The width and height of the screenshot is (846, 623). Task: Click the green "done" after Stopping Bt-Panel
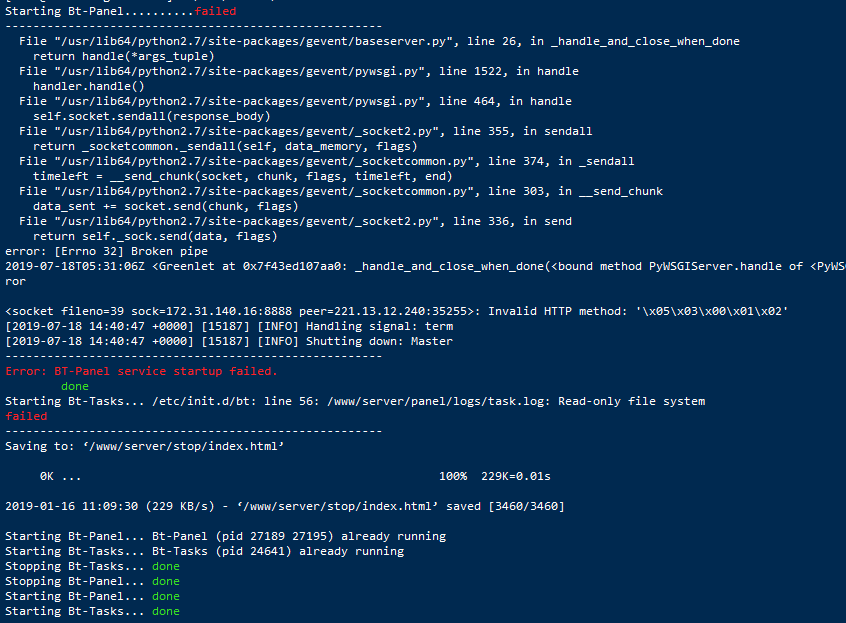[x=166, y=581]
